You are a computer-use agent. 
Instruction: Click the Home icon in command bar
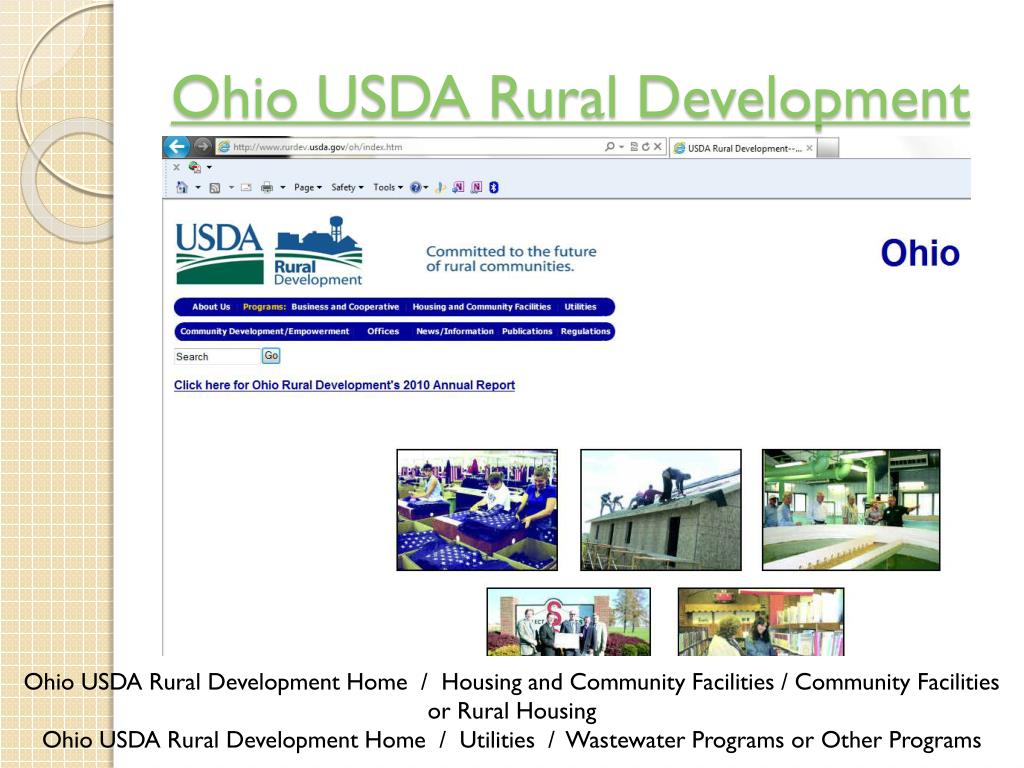click(x=182, y=187)
